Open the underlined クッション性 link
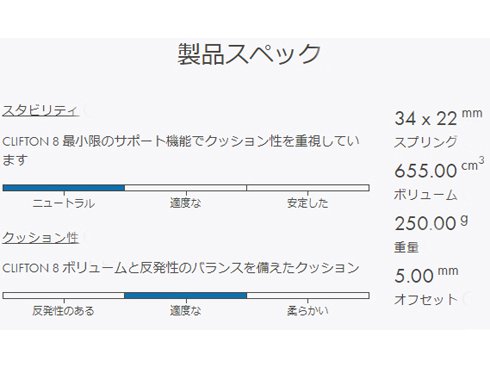The image size is (490, 368). pyautogui.click(x=40, y=237)
